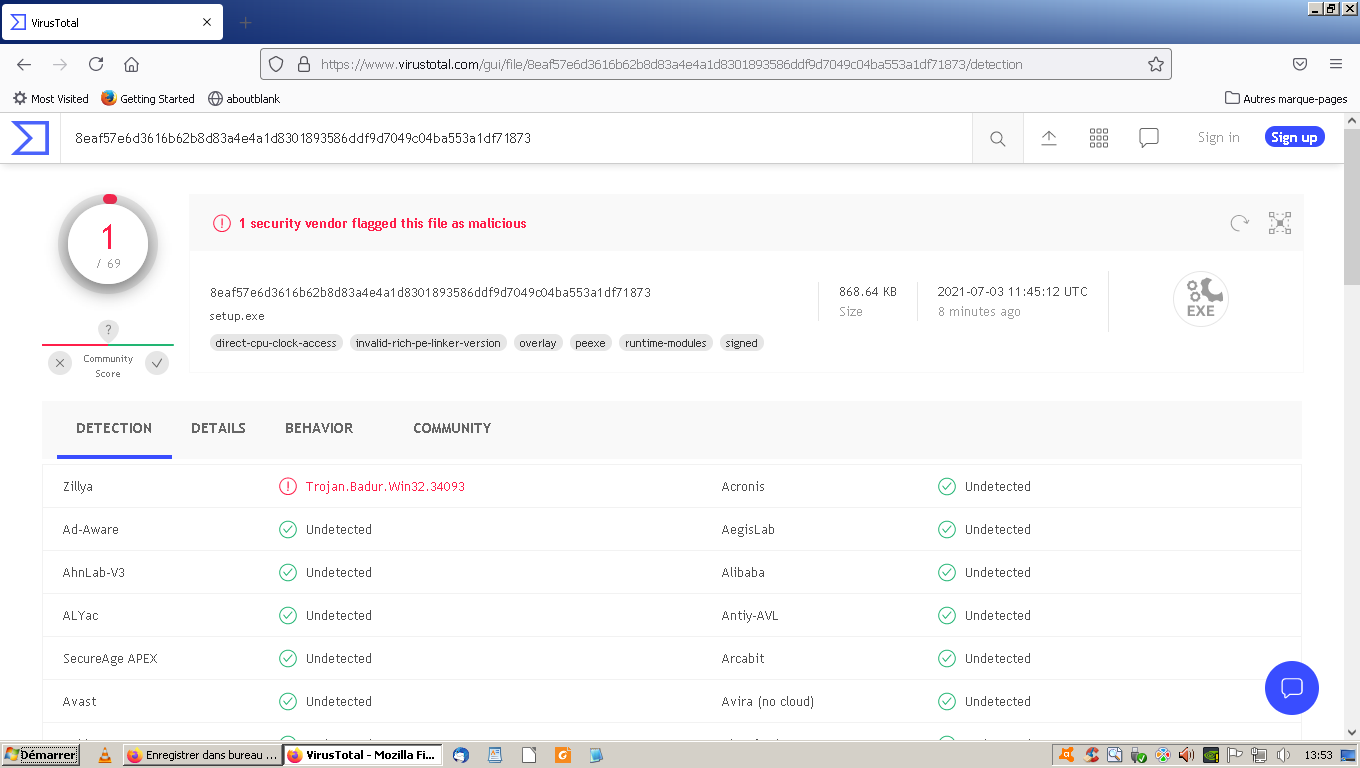Click the runtime-modules tag

pos(666,343)
